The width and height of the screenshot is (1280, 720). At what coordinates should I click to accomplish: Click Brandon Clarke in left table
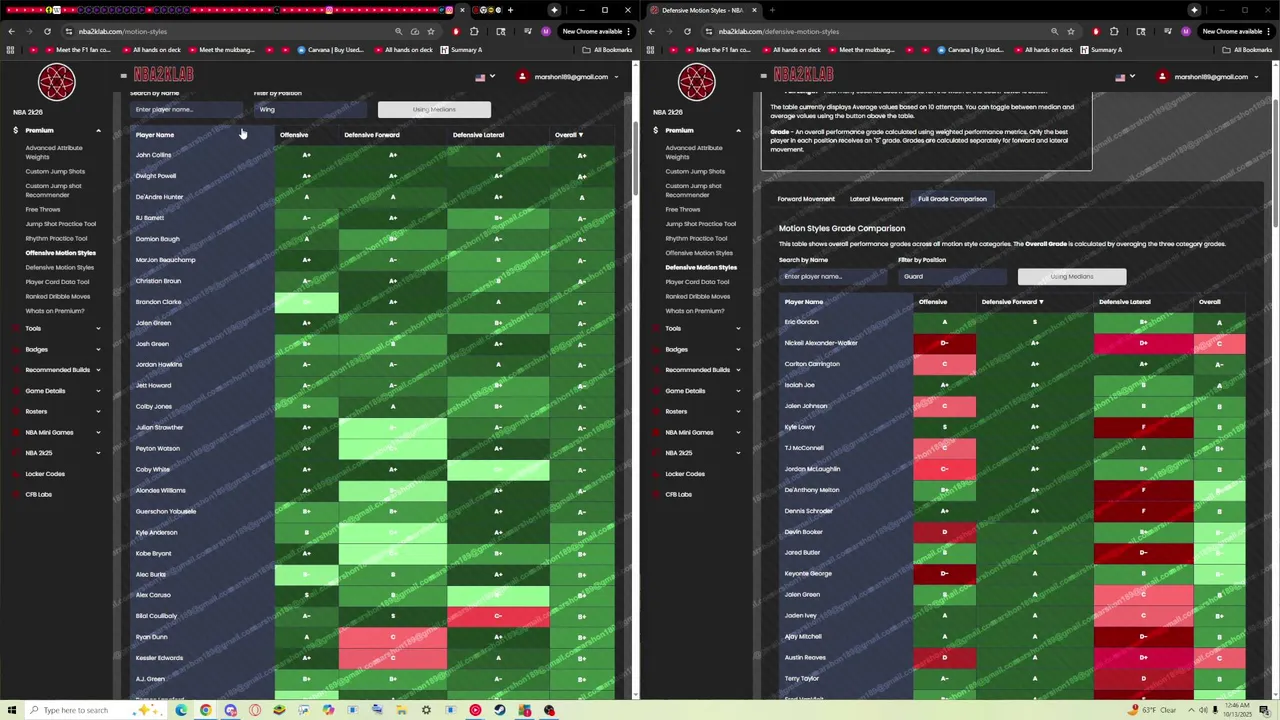pos(158,302)
